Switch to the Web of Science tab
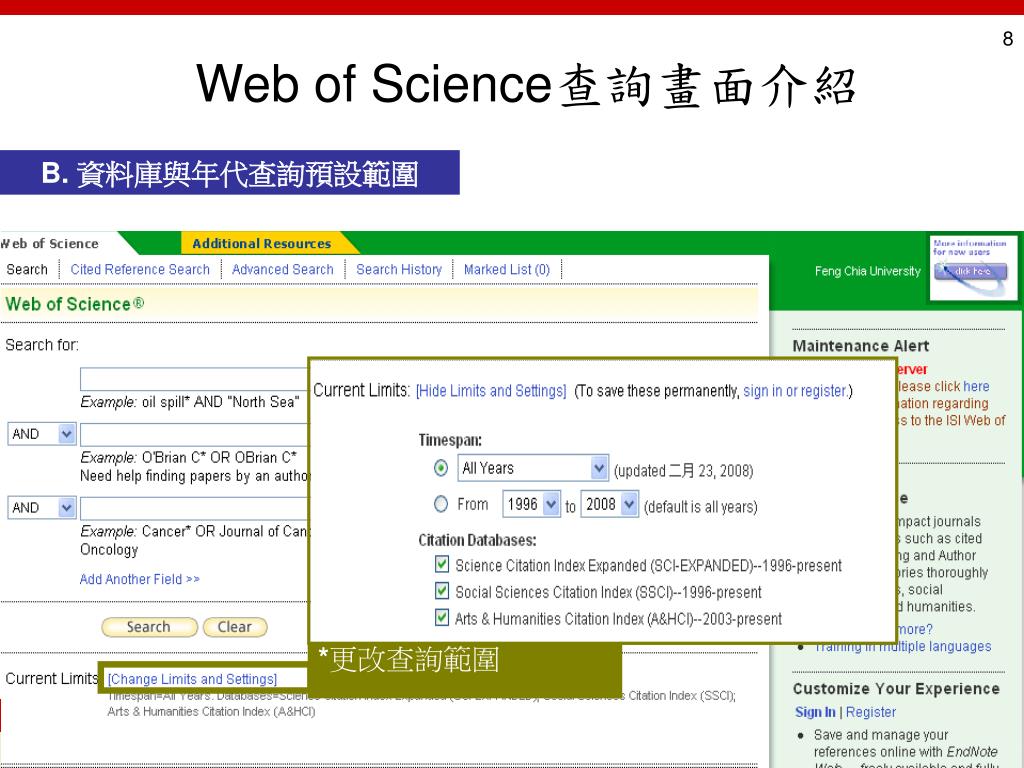Screen dimensions: 1024x768 pyautogui.click(x=50, y=244)
